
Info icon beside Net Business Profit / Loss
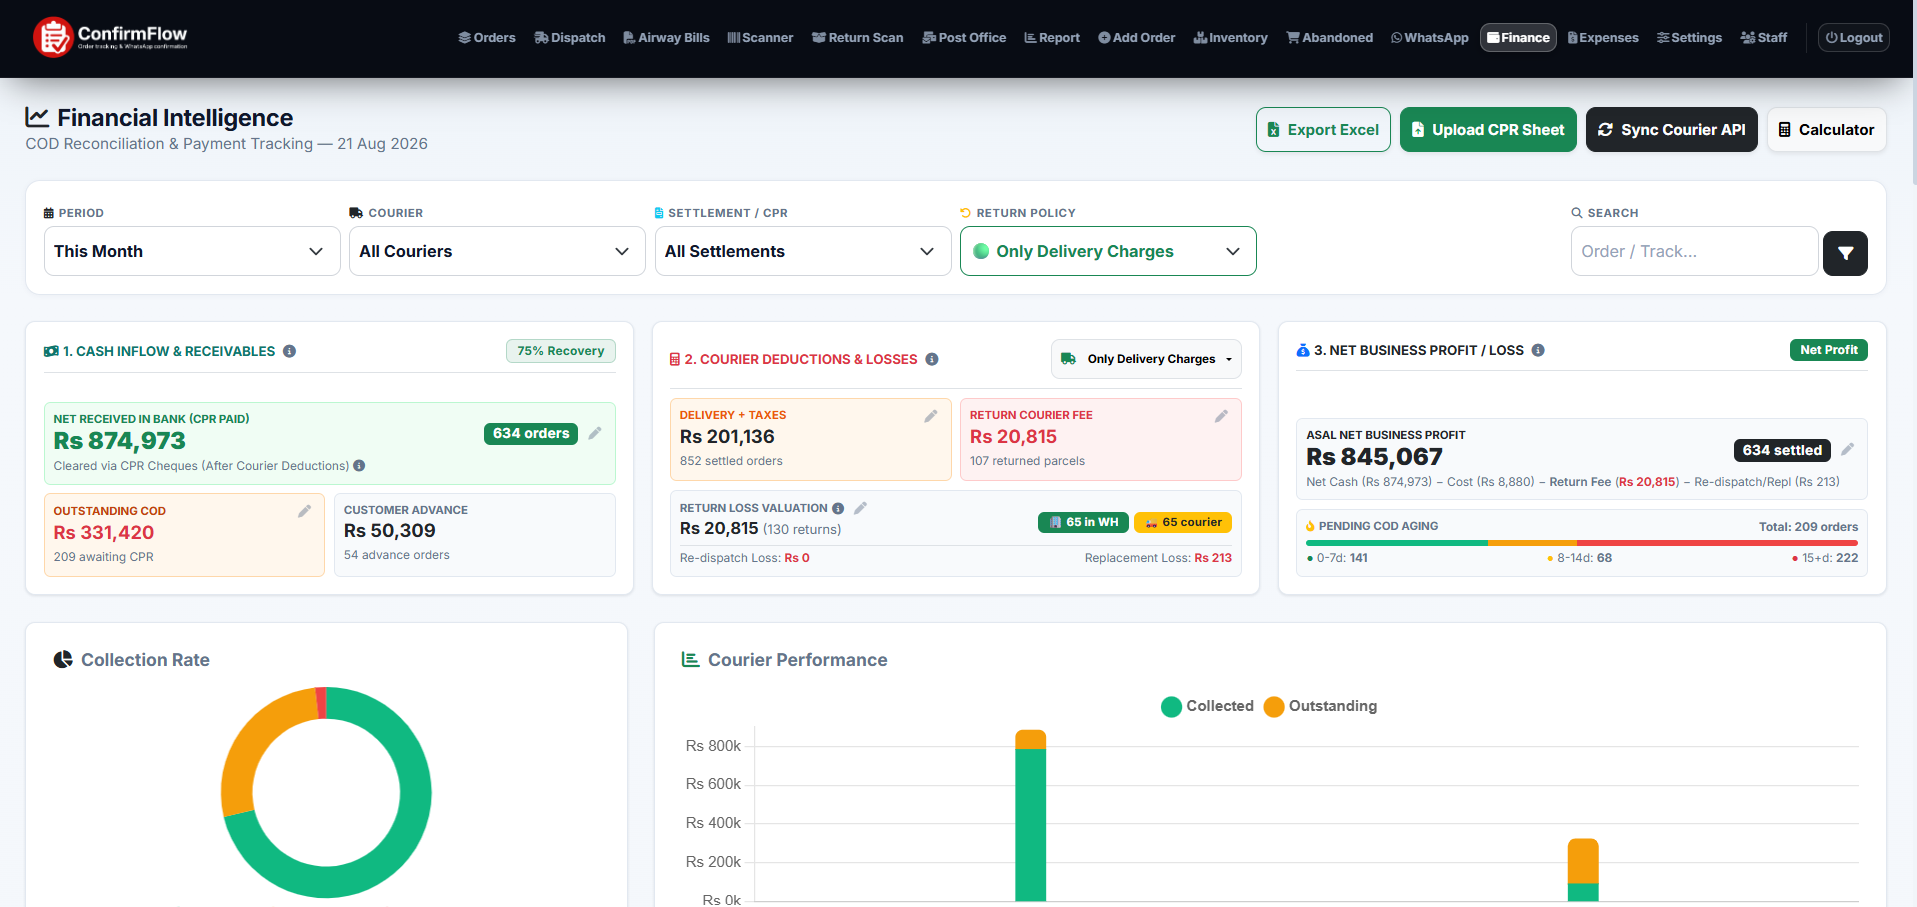pyautogui.click(x=1538, y=350)
